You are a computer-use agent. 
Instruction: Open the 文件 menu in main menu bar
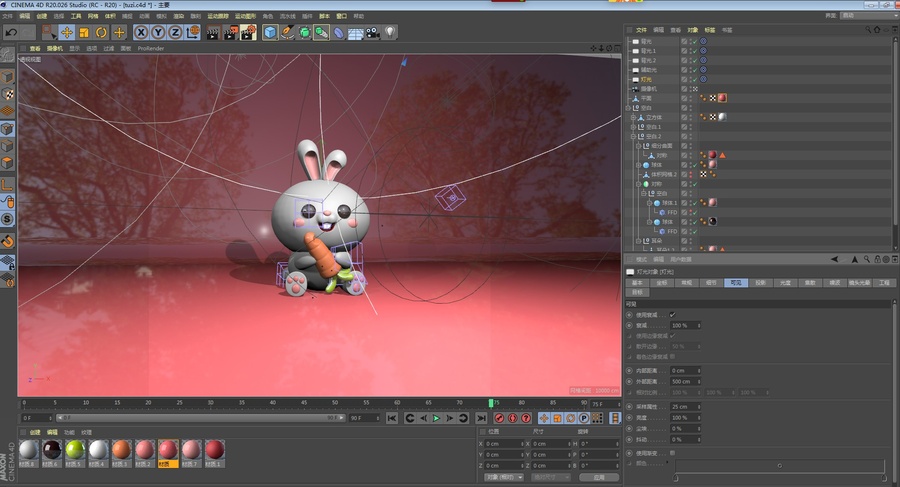(7, 16)
